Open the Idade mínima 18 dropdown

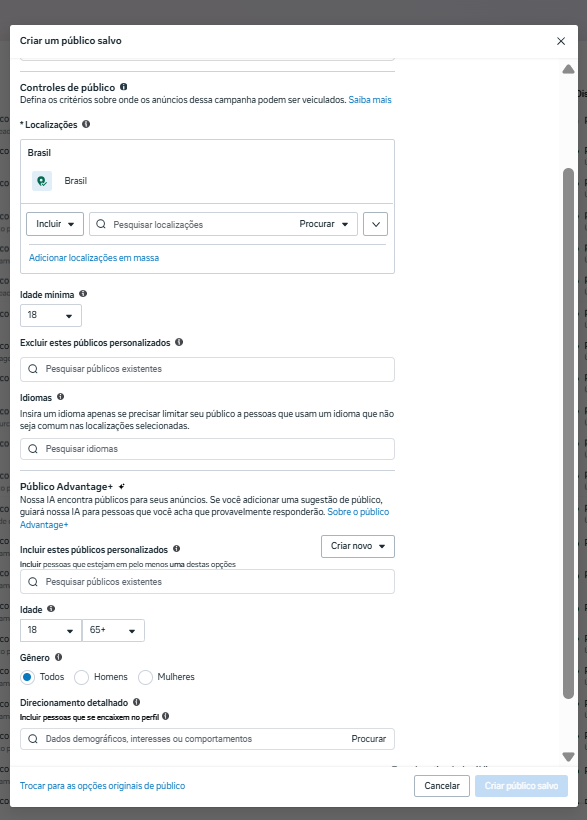51,315
